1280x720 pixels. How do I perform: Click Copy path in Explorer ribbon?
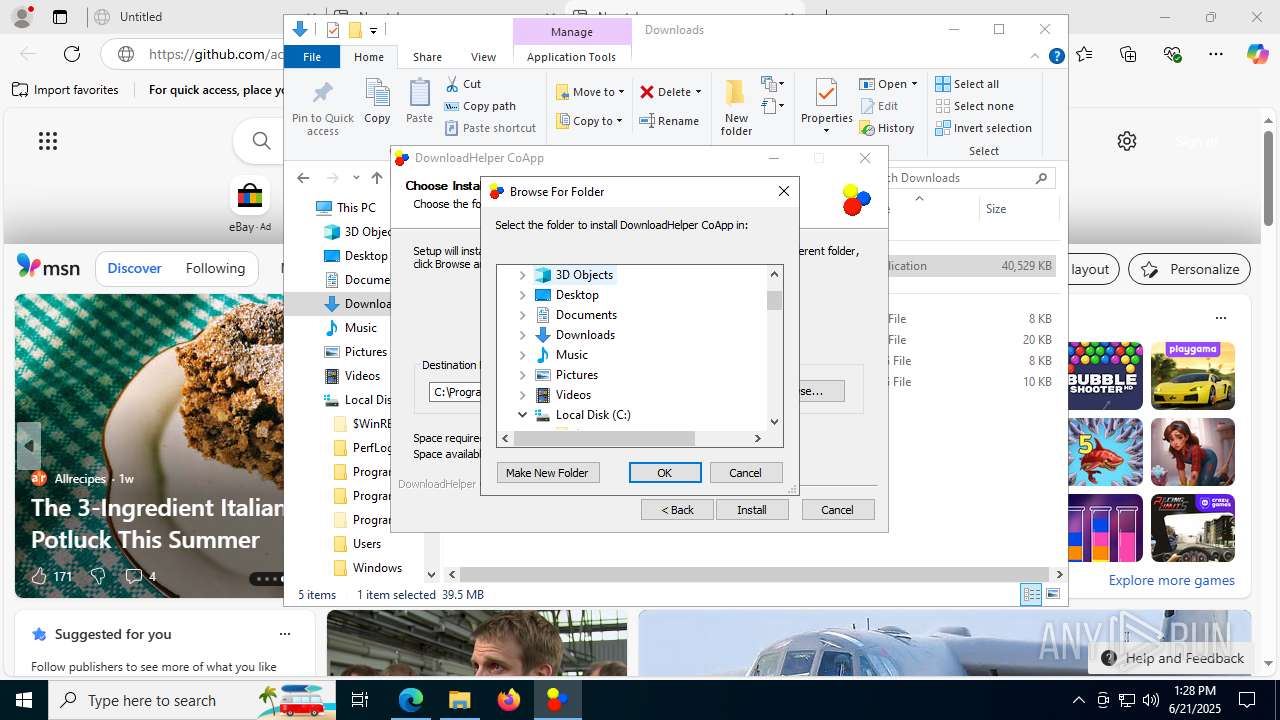click(x=480, y=106)
